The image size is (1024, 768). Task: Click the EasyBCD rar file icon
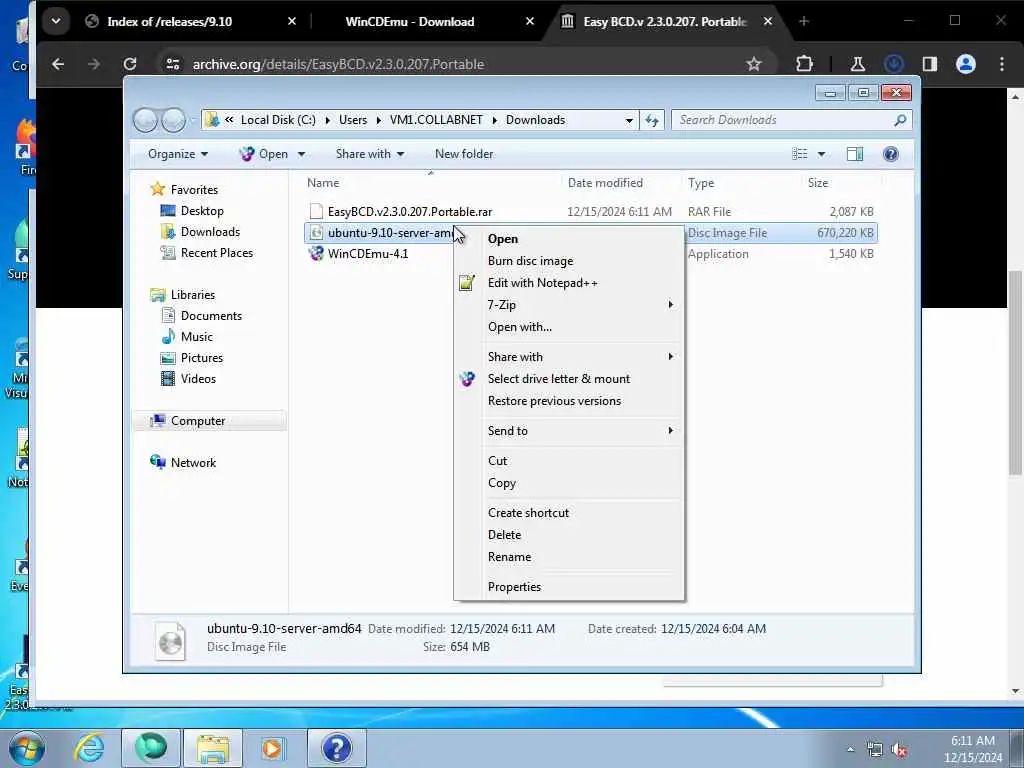pos(316,212)
